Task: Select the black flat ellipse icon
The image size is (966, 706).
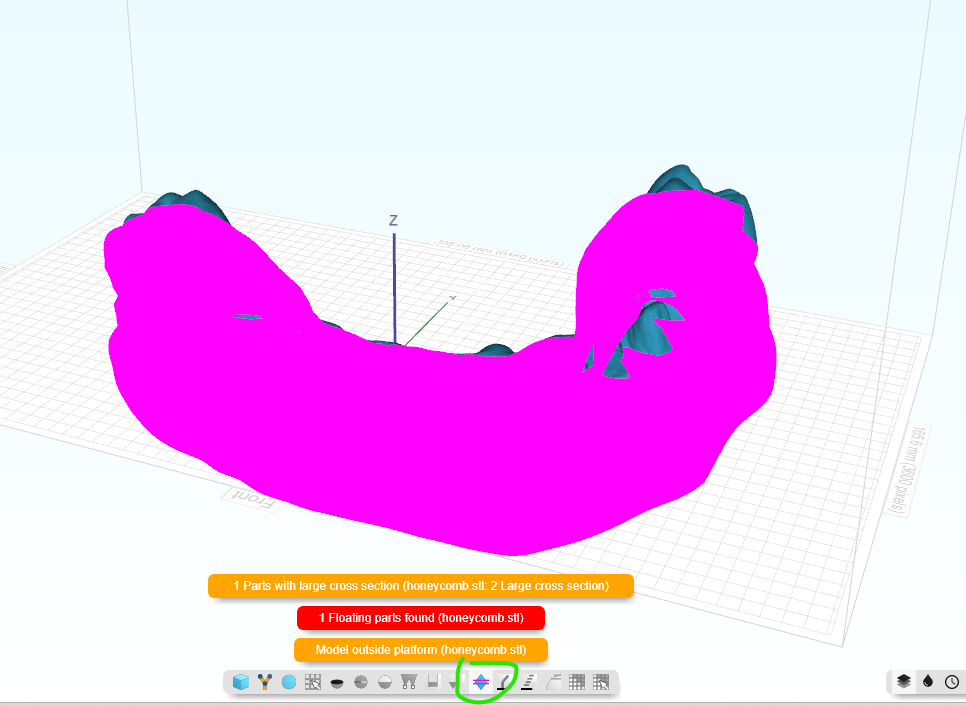Action: tap(337, 683)
